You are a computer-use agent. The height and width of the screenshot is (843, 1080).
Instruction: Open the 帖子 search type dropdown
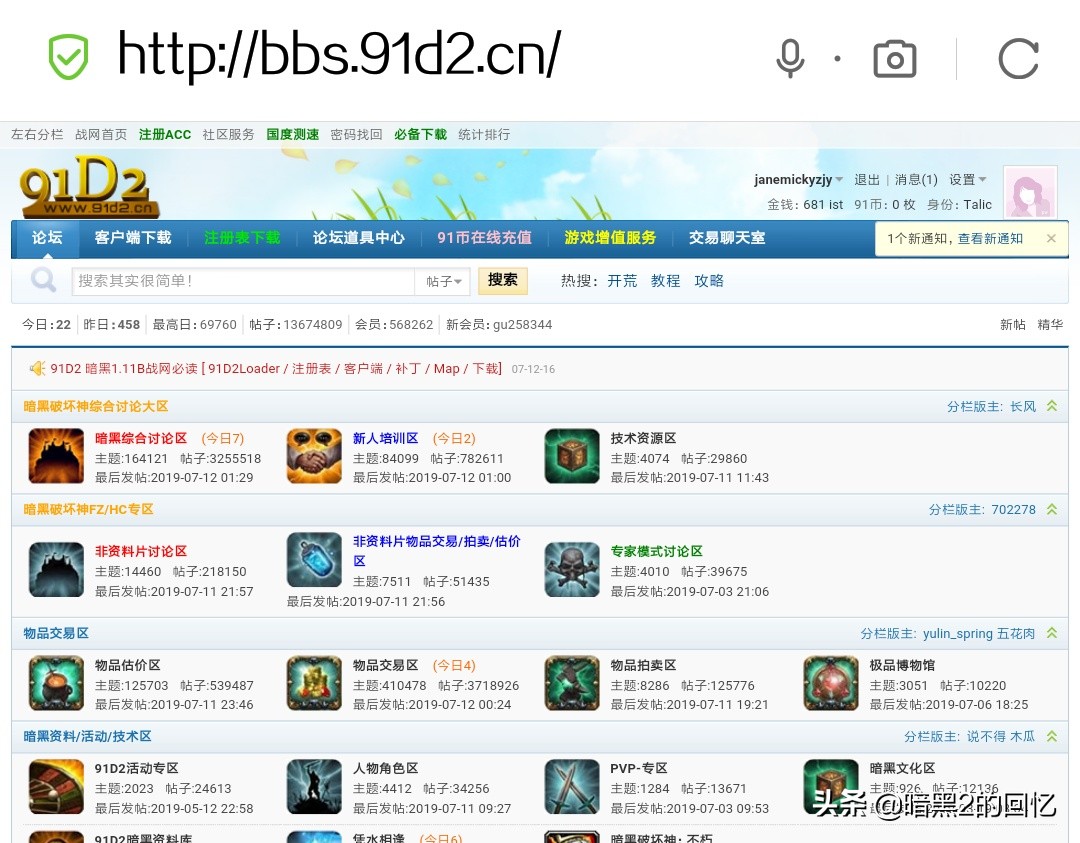point(443,281)
